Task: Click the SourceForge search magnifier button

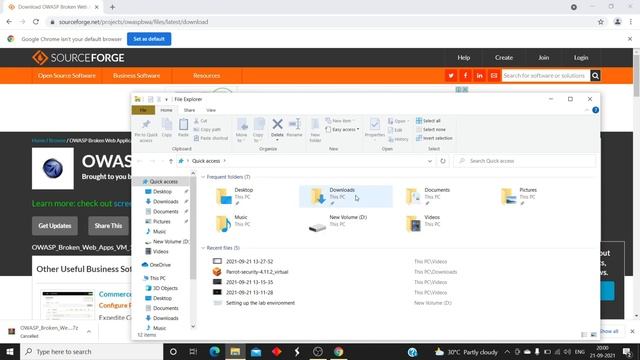Action: point(595,76)
